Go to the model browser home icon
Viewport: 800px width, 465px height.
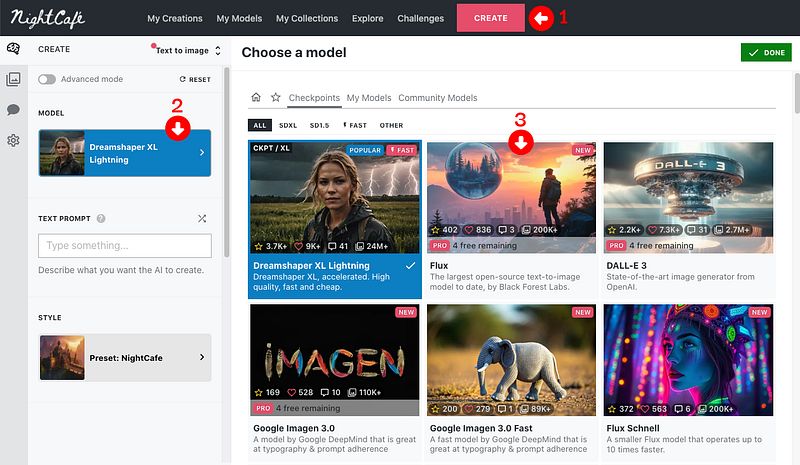click(256, 97)
